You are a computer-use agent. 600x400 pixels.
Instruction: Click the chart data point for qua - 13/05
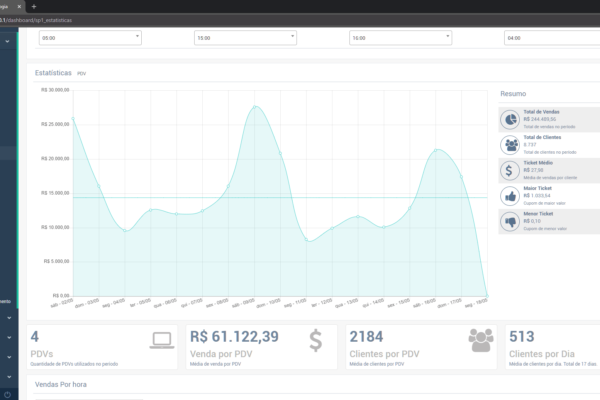358,217
